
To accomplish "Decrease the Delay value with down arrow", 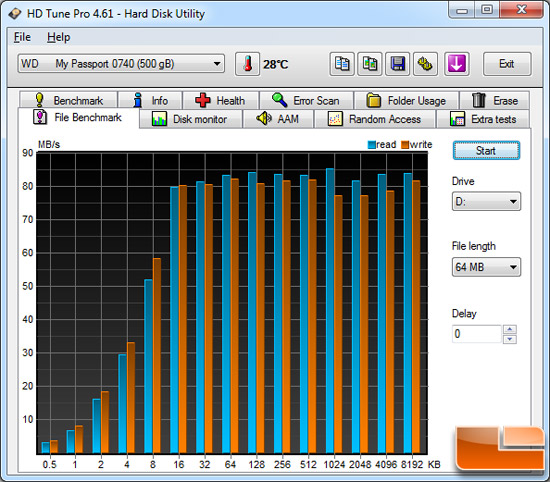I will tap(510, 339).
